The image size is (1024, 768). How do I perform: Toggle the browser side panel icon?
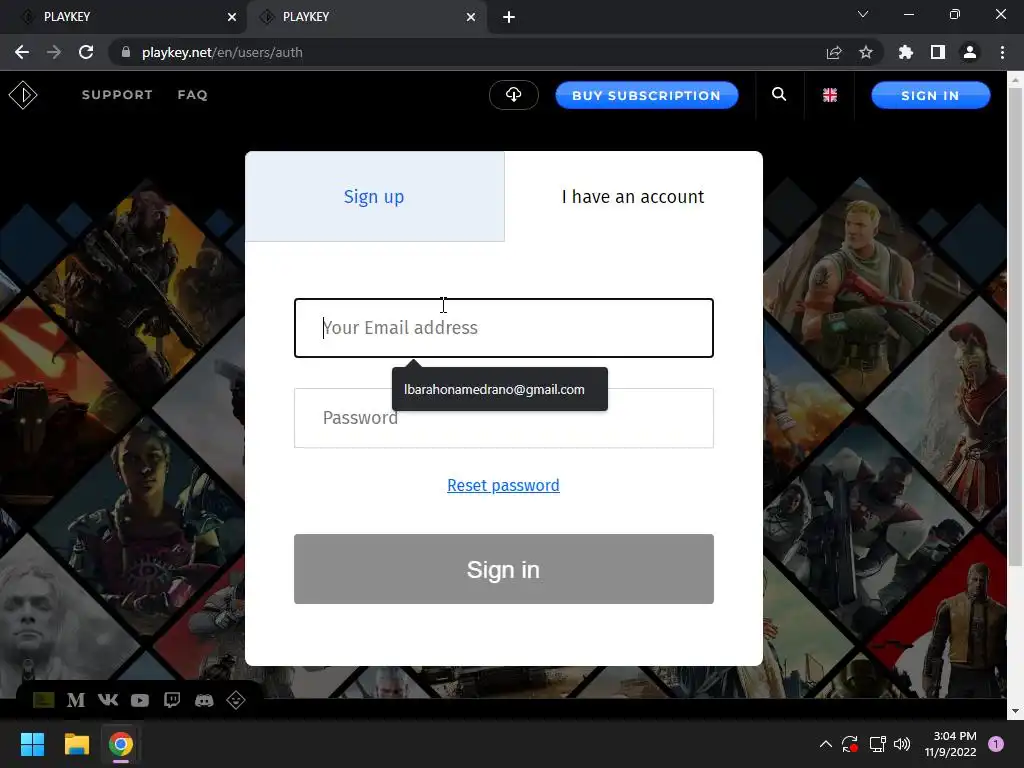[938, 52]
